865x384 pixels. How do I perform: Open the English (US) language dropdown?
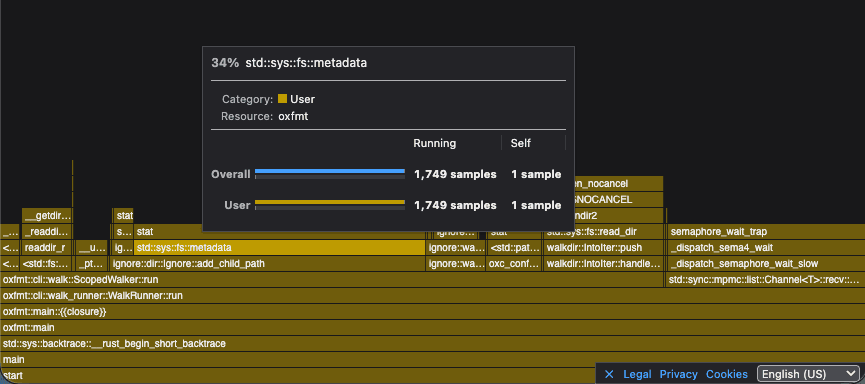pos(808,374)
